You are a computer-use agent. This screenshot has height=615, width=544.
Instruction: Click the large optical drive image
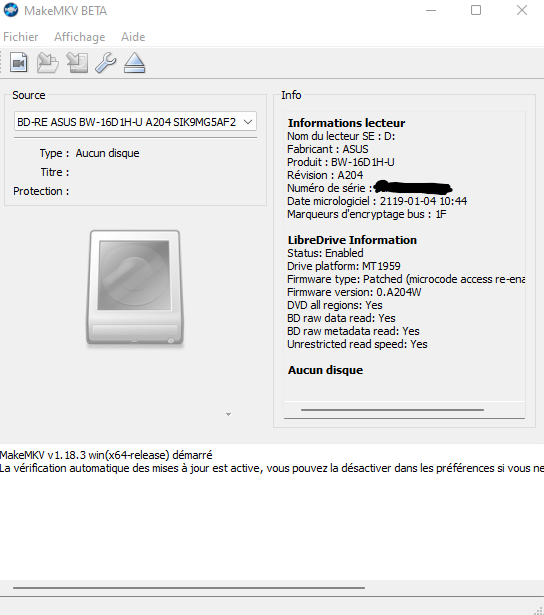[135, 288]
